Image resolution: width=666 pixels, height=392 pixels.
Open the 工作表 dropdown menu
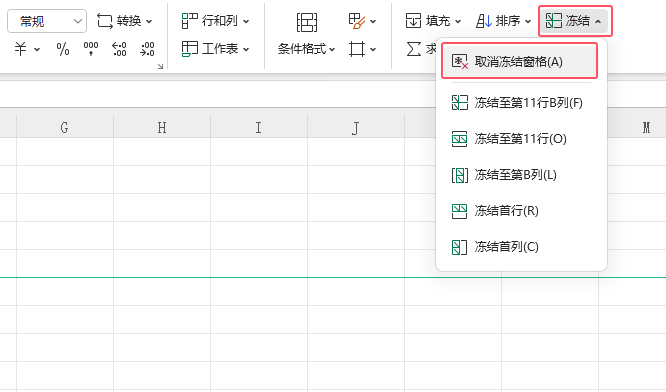pyautogui.click(x=215, y=49)
